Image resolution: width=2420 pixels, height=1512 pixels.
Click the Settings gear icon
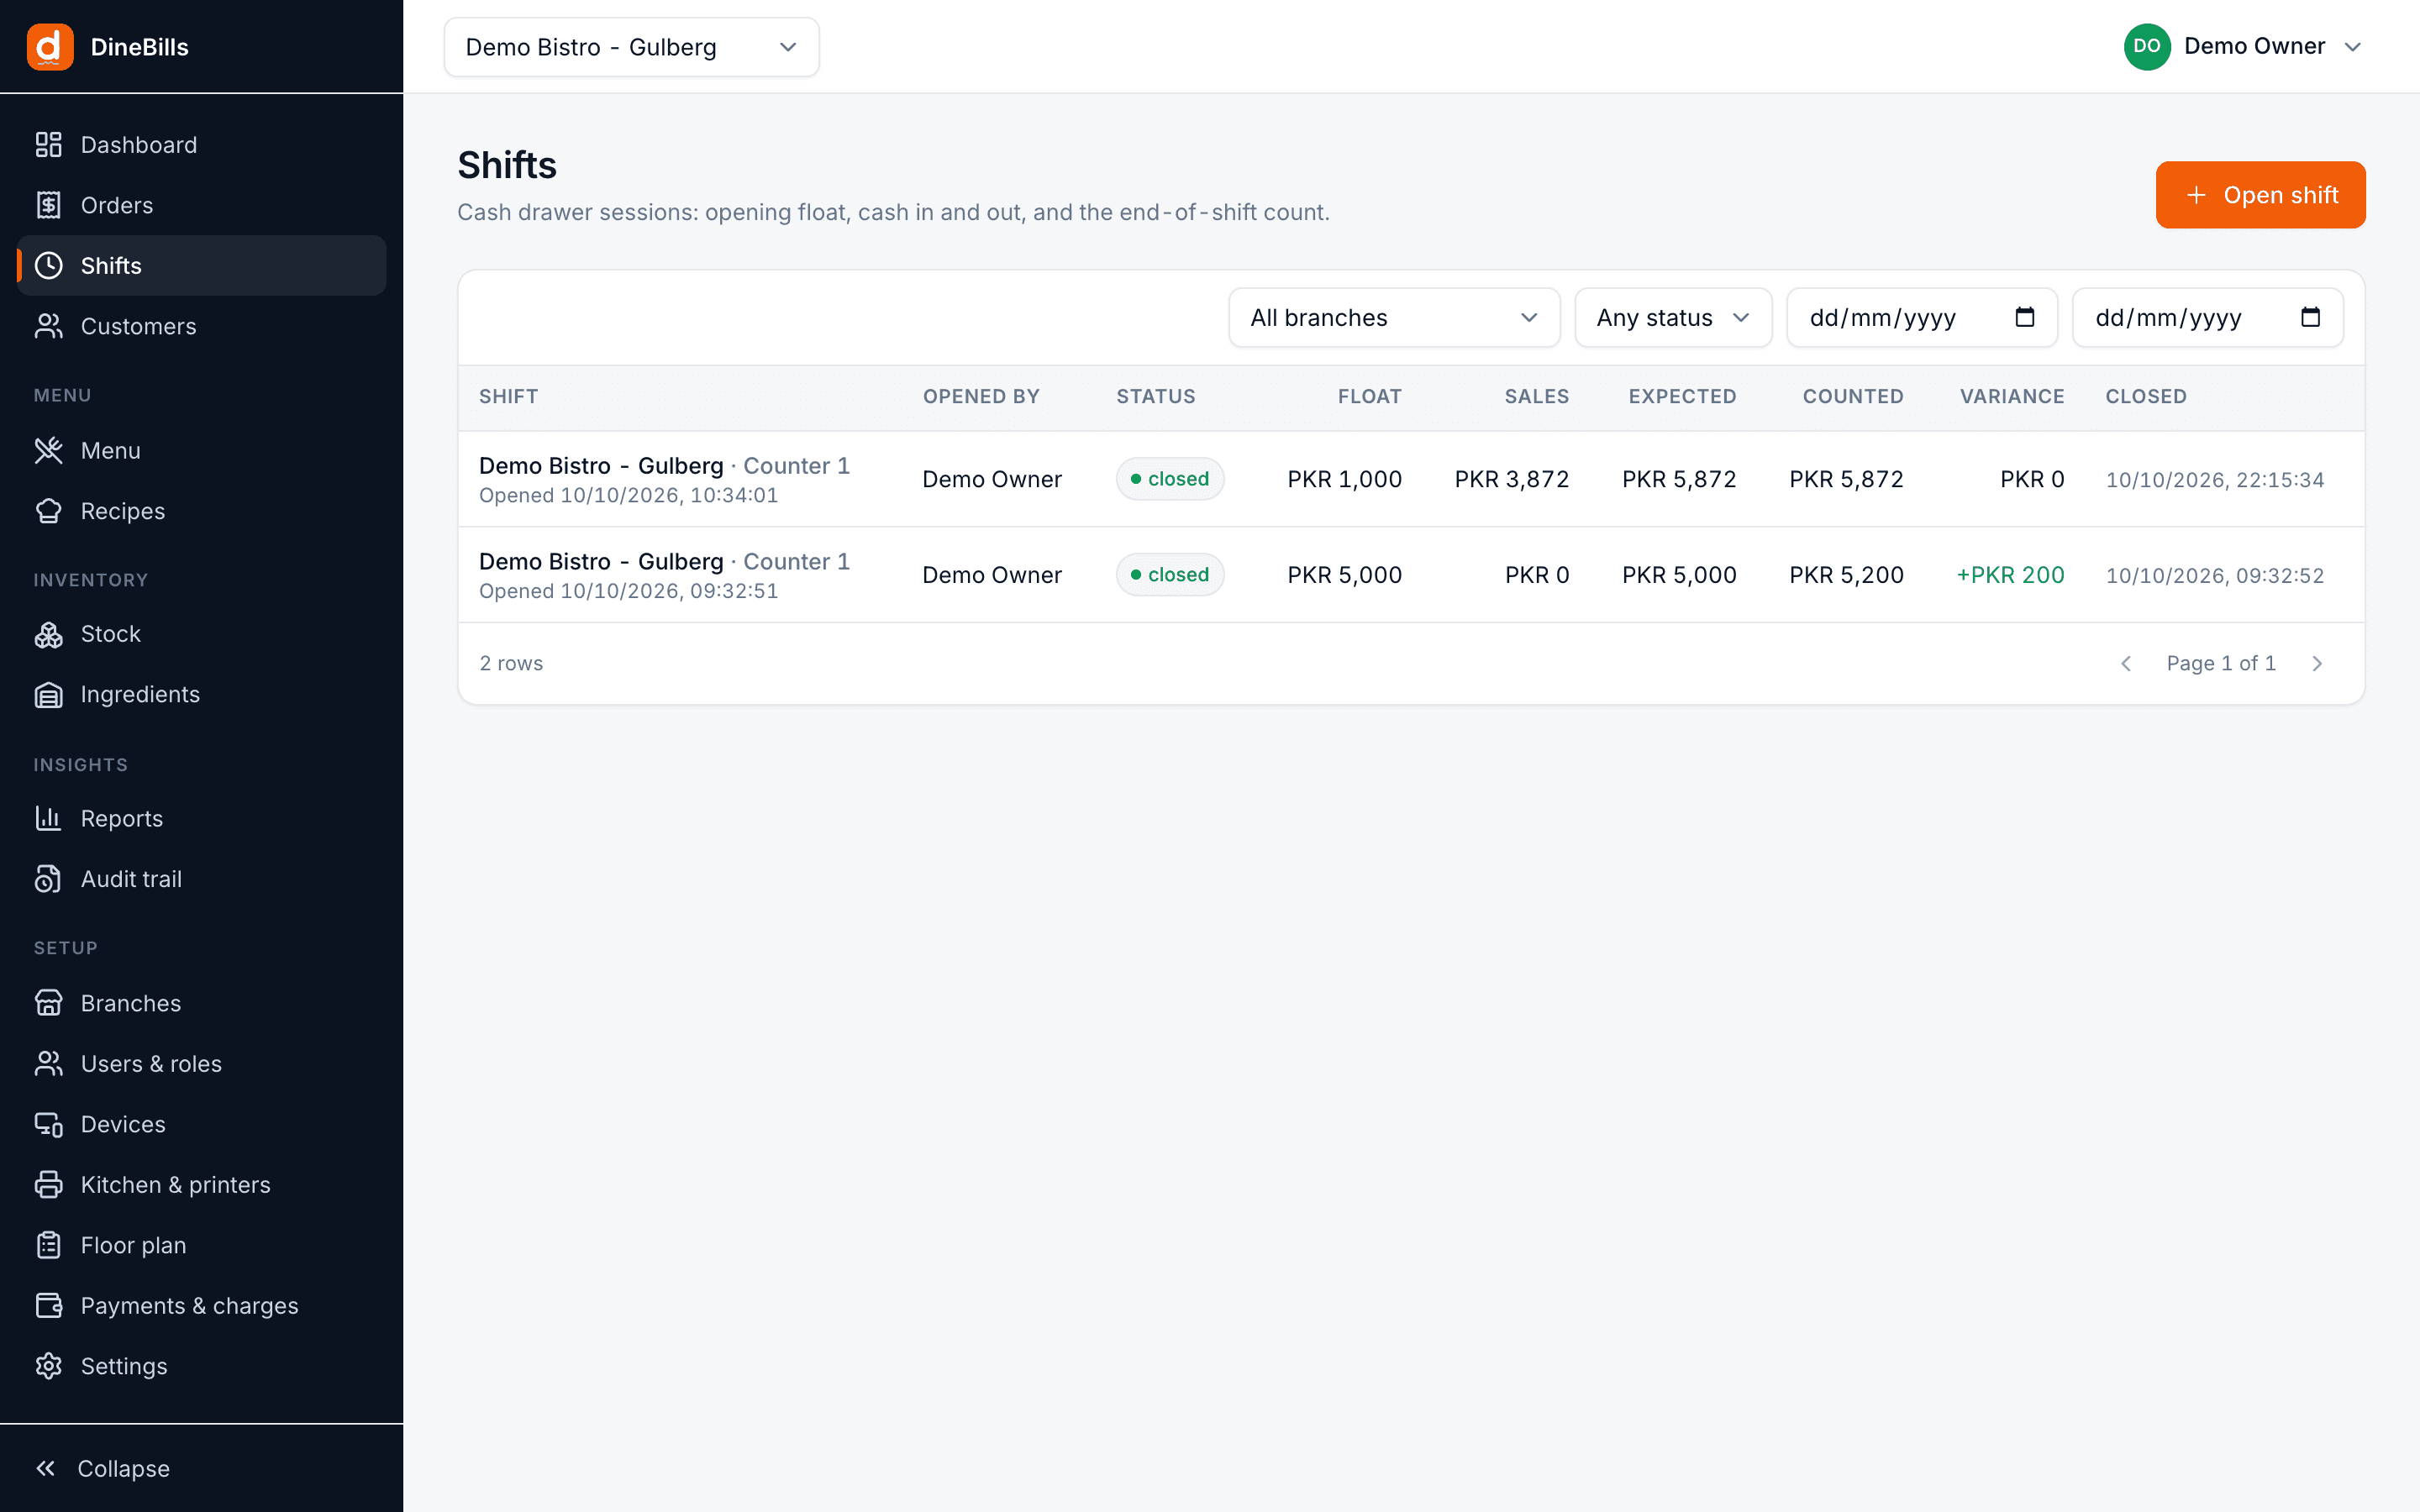click(x=48, y=1366)
